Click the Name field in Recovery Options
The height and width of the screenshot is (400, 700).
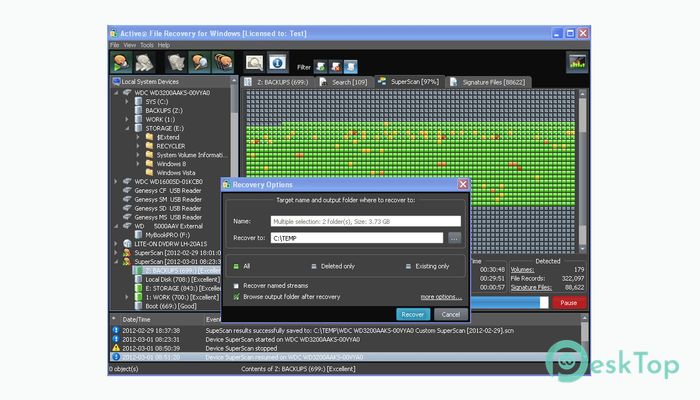coord(366,221)
